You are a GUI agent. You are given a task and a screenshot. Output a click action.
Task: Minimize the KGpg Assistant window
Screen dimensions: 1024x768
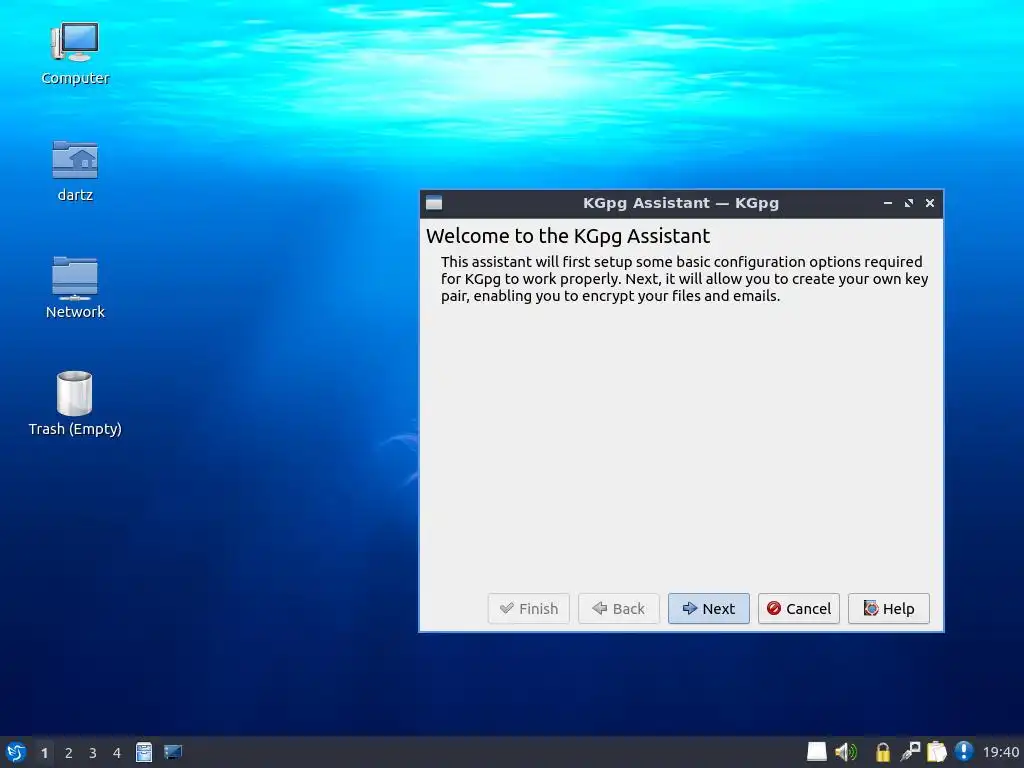pyautogui.click(x=888, y=203)
